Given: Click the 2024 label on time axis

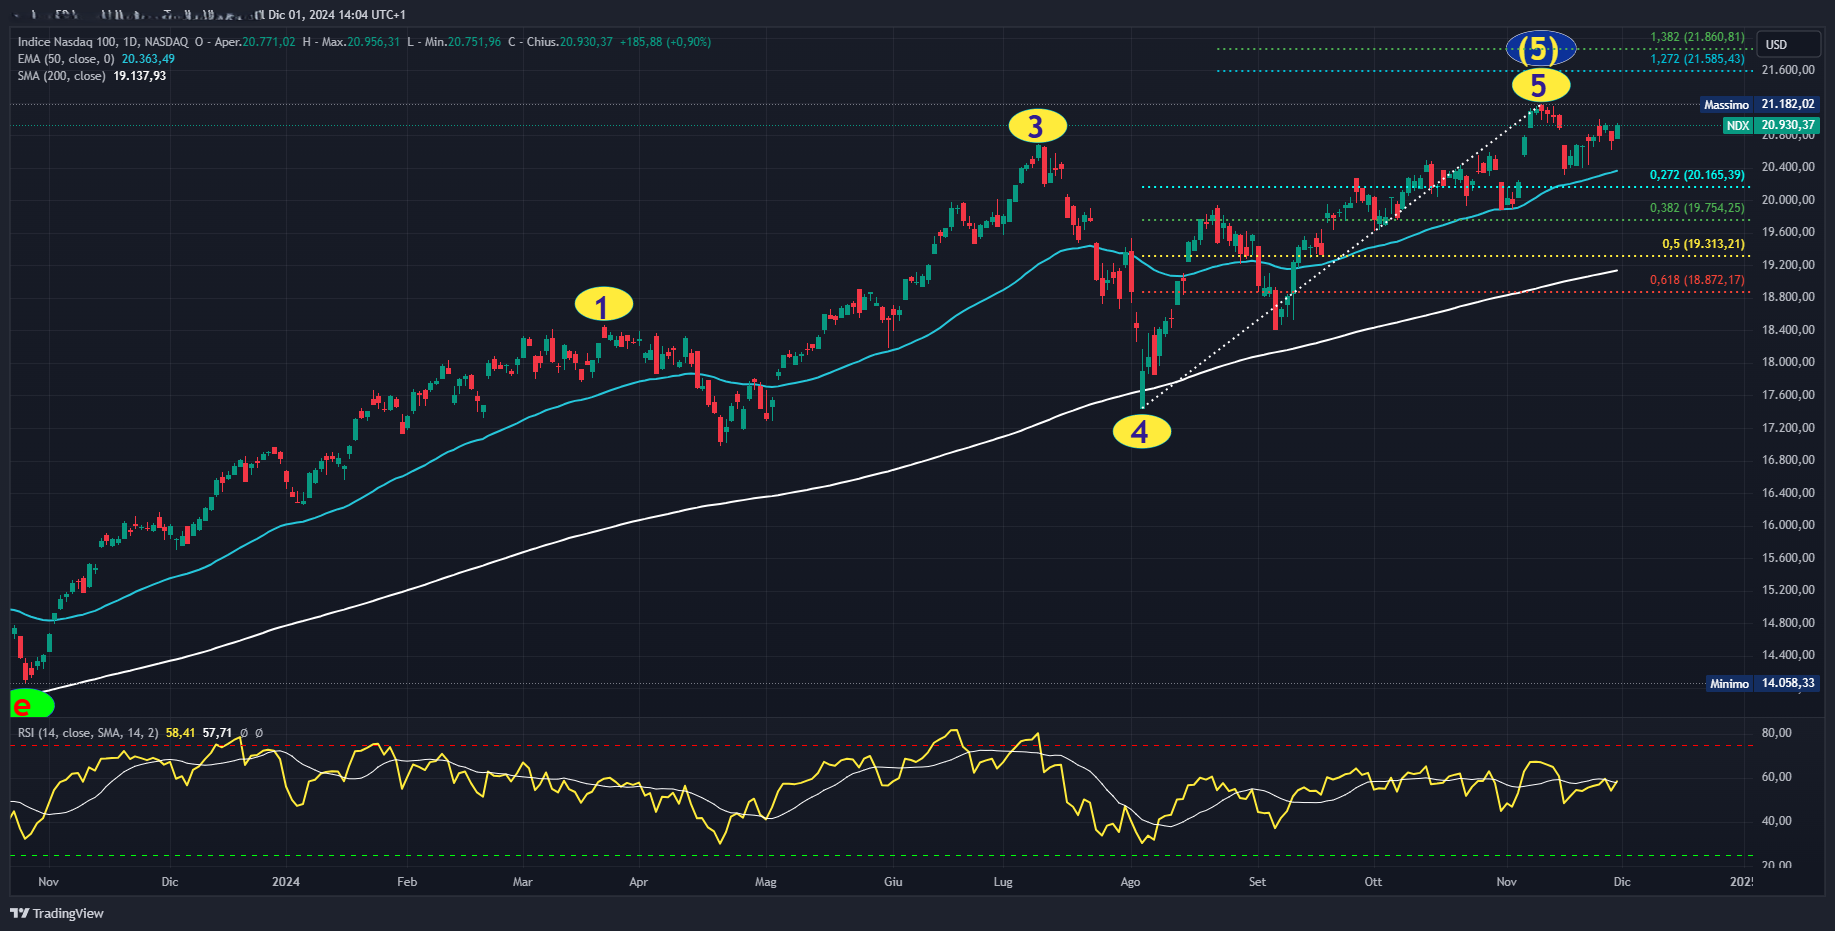Looking at the screenshot, I should click(x=286, y=881).
